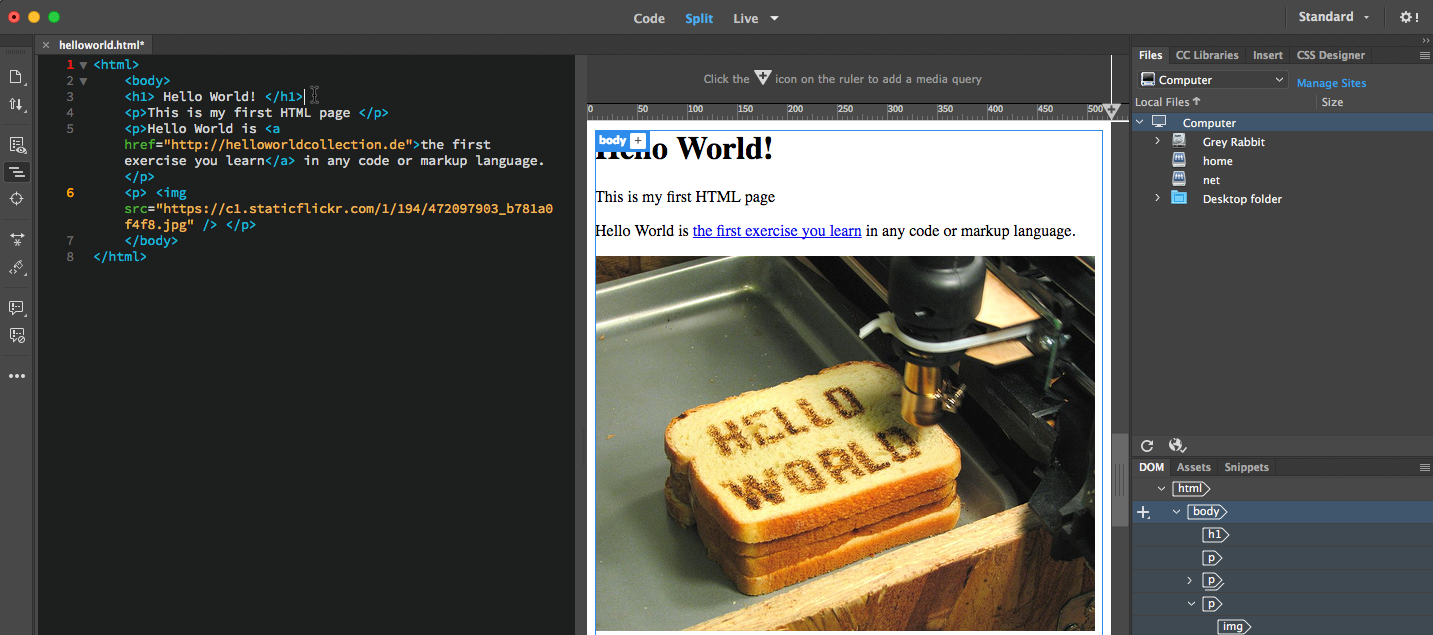Click the crosshair Inspect mode icon
The width and height of the screenshot is (1433, 635).
(x=16, y=199)
